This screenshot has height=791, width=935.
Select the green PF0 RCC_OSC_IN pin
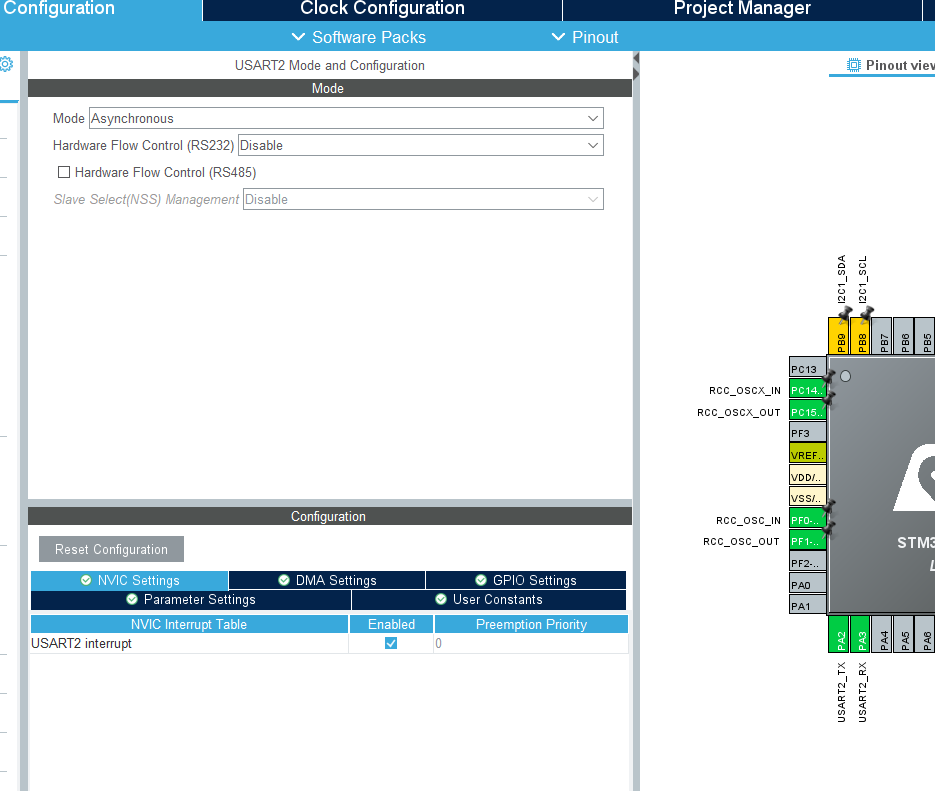tap(807, 519)
